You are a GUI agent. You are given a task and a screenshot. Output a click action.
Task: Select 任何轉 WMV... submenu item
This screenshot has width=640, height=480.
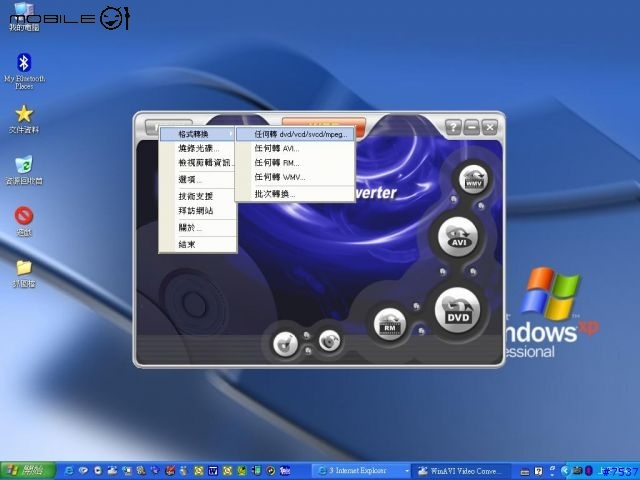point(295,177)
